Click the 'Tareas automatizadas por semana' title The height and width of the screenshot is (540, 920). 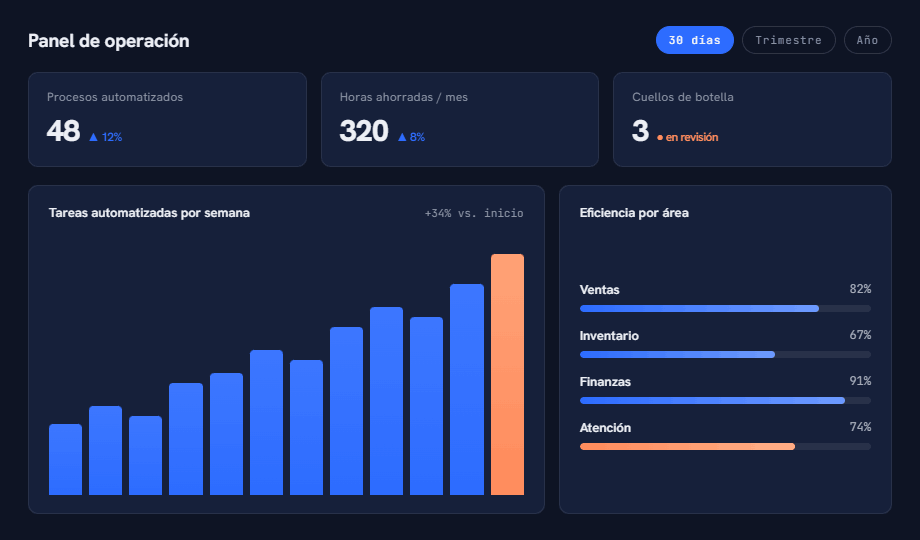tap(149, 213)
